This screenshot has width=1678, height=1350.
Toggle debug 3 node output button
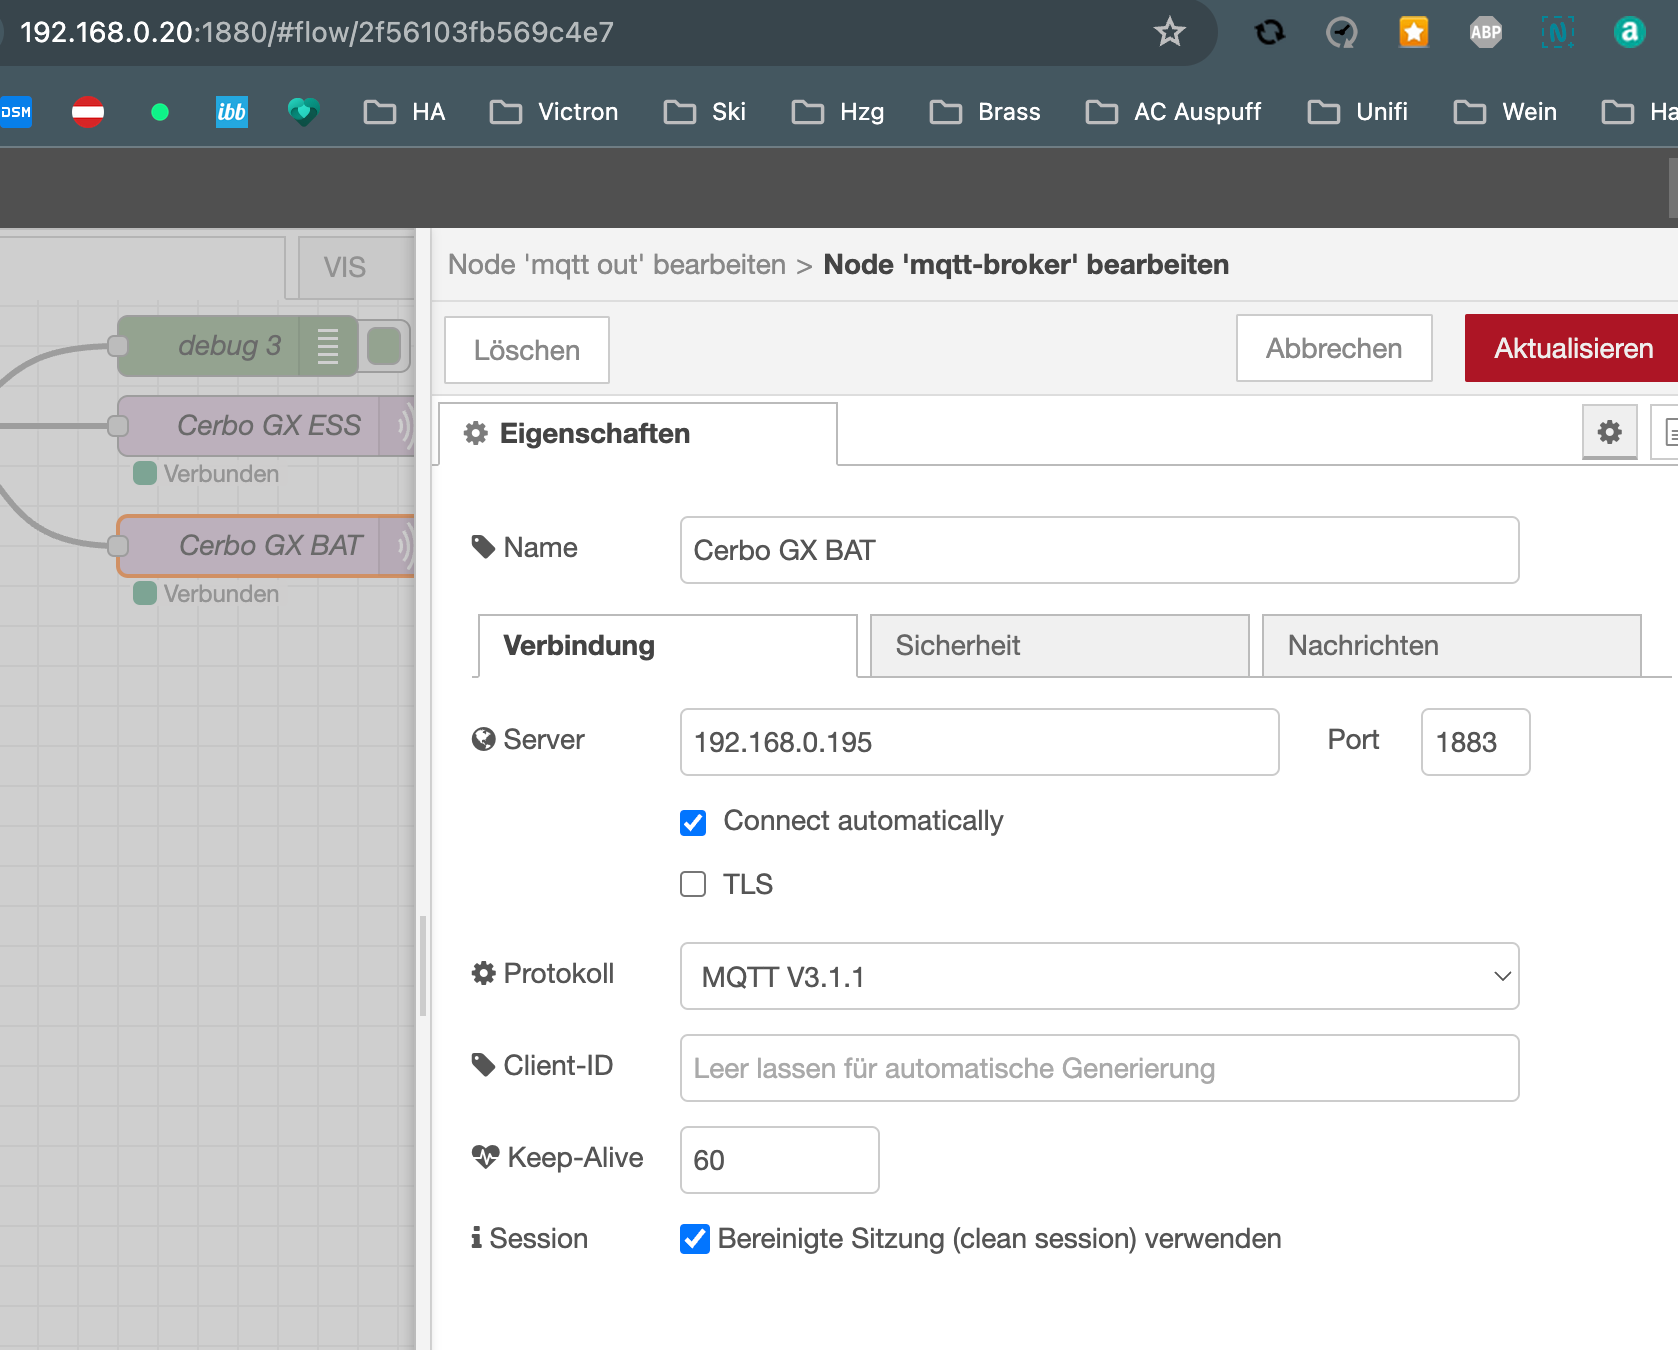pos(384,346)
